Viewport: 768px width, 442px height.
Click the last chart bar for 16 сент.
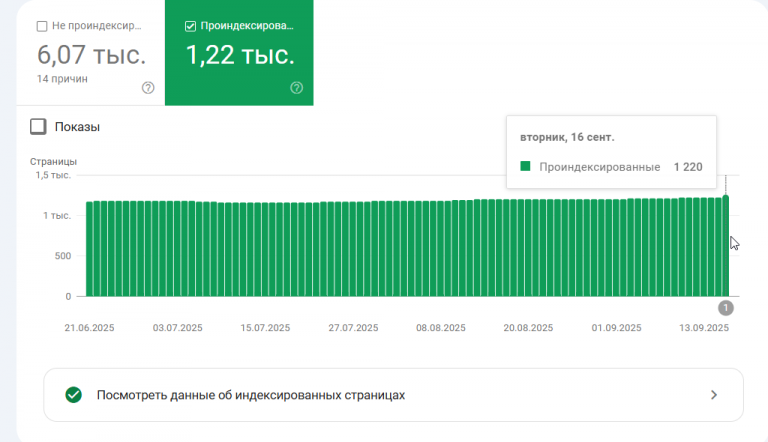pyautogui.click(x=725, y=246)
